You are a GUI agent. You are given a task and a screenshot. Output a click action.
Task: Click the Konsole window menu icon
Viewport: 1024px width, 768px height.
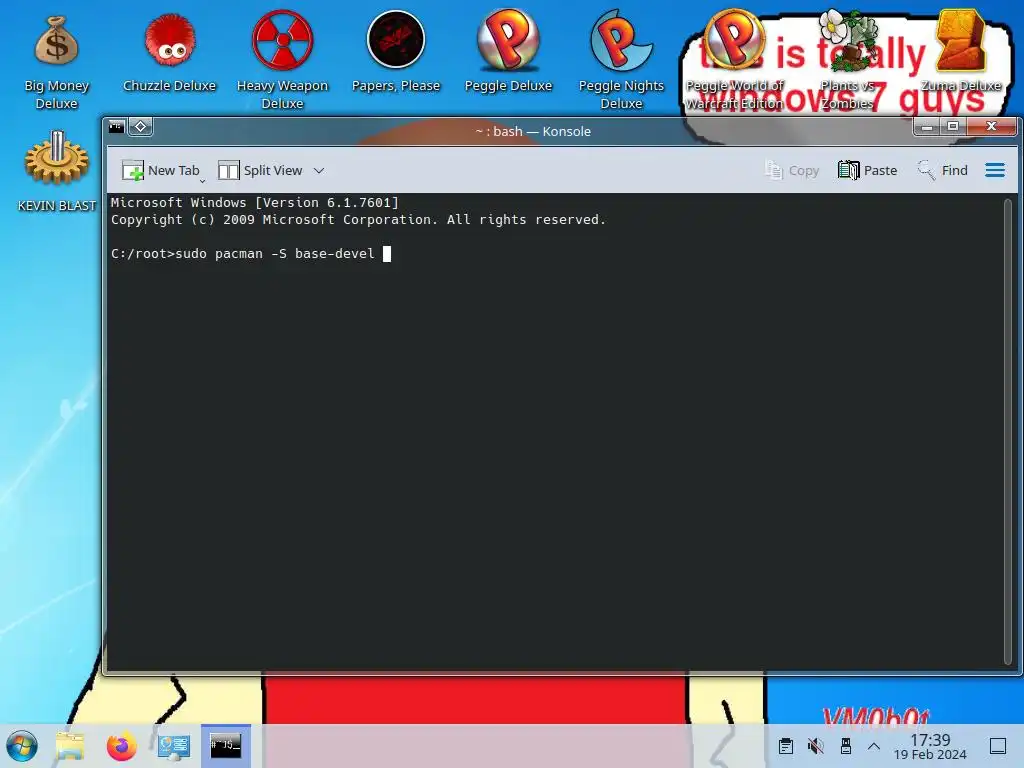117,127
